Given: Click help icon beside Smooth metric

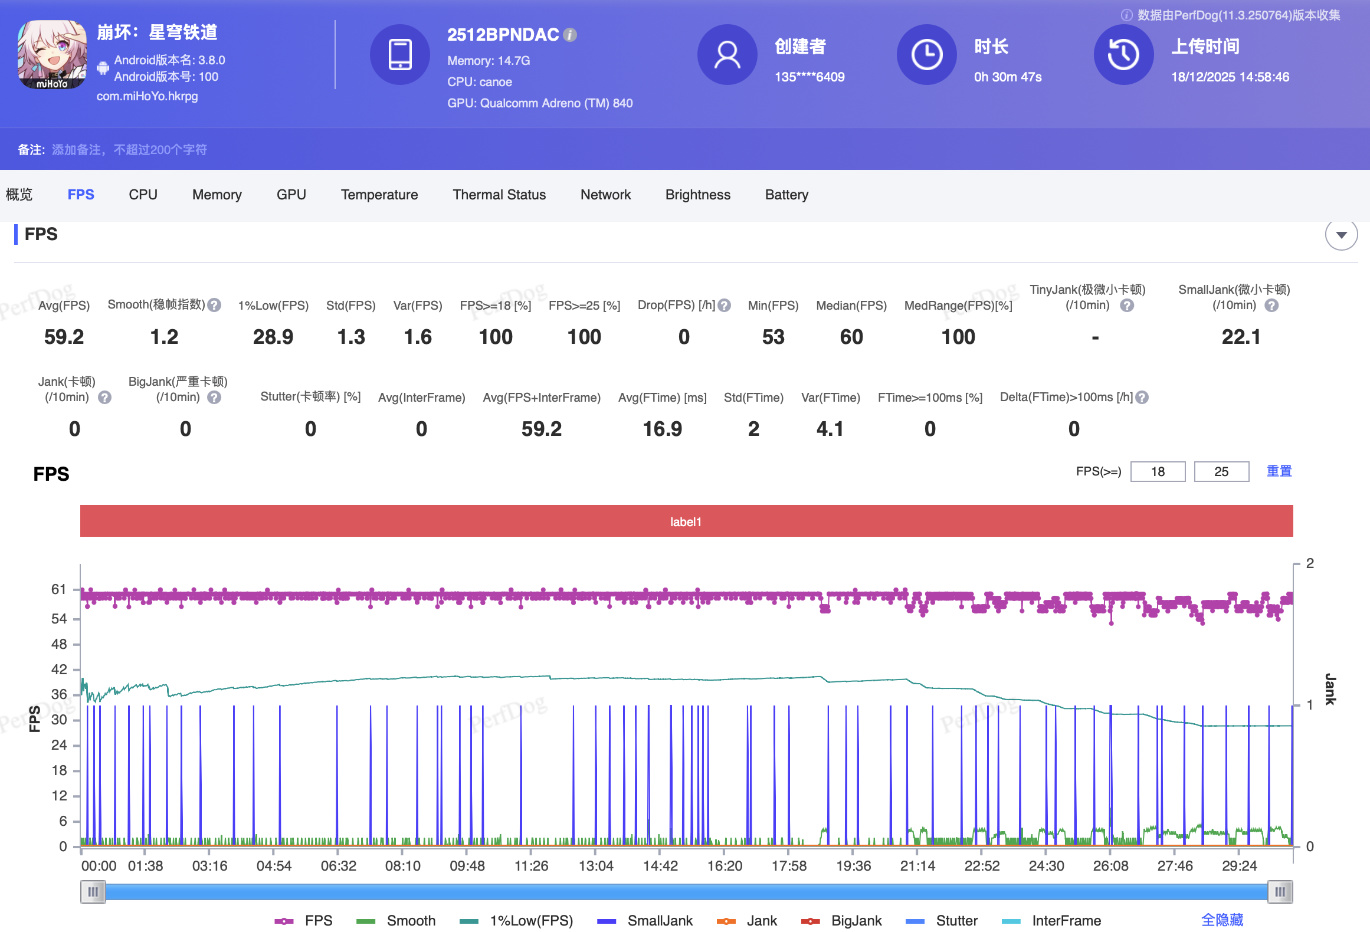Looking at the screenshot, I should [x=214, y=305].
